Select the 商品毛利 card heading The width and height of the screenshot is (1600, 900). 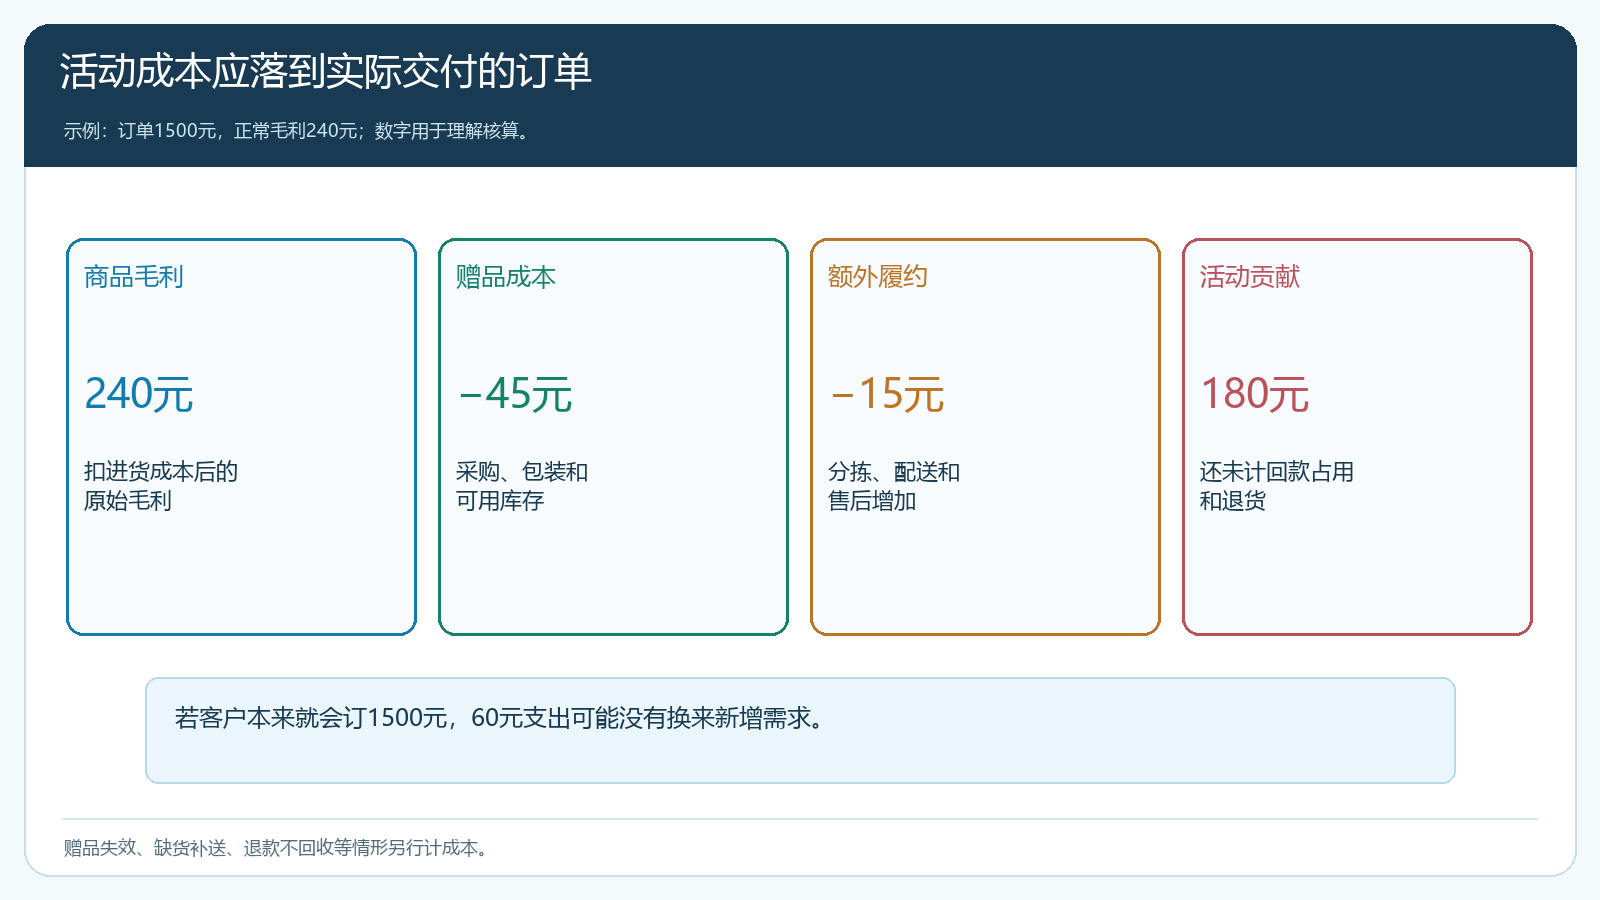point(134,277)
